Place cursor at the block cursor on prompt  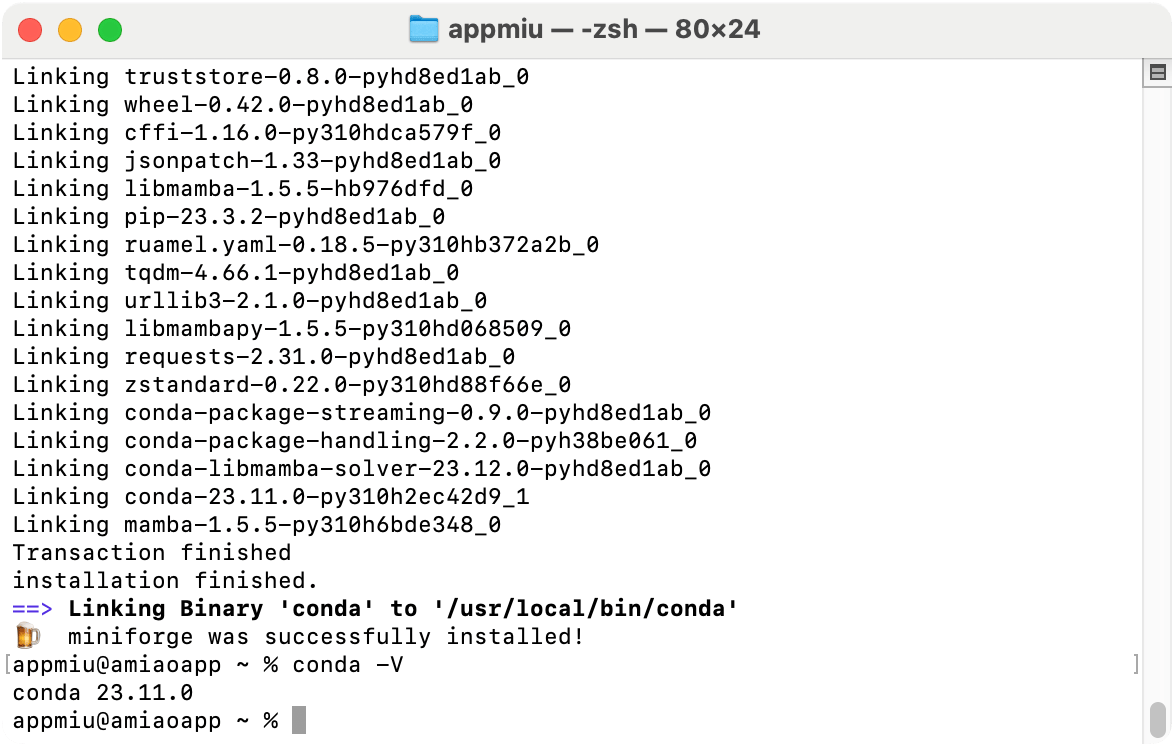pos(298,720)
